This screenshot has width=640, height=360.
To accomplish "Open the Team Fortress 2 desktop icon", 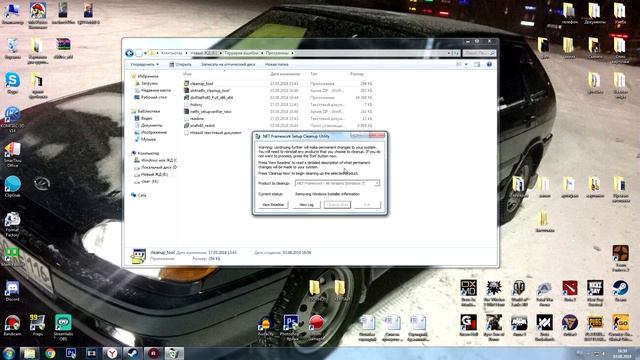I will pos(620,258).
